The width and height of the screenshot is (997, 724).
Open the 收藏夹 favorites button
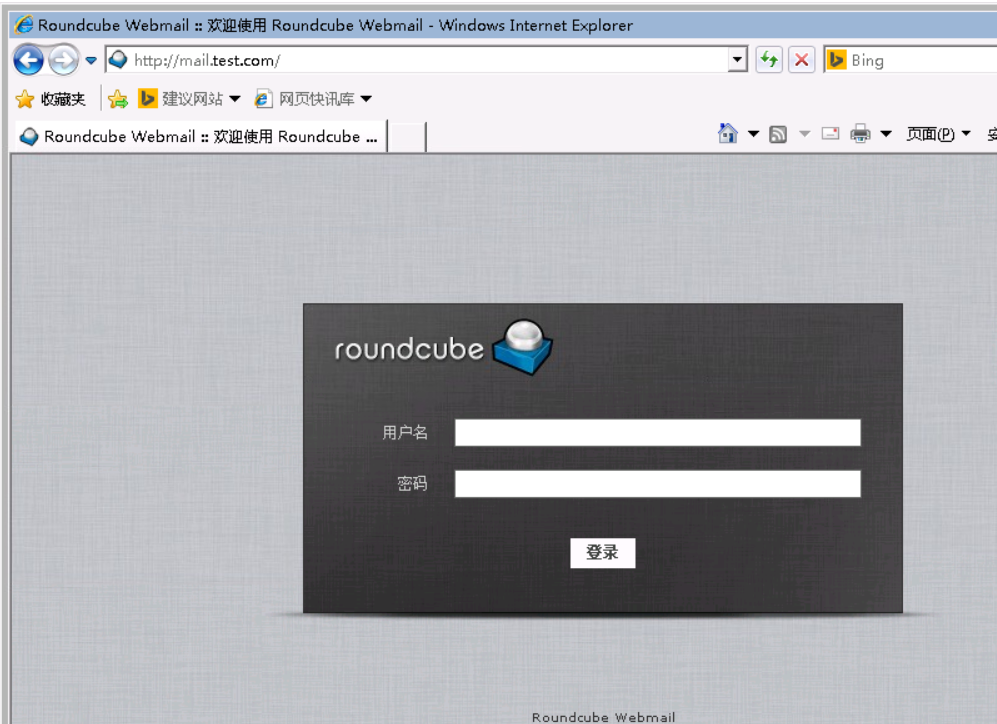(x=50, y=99)
